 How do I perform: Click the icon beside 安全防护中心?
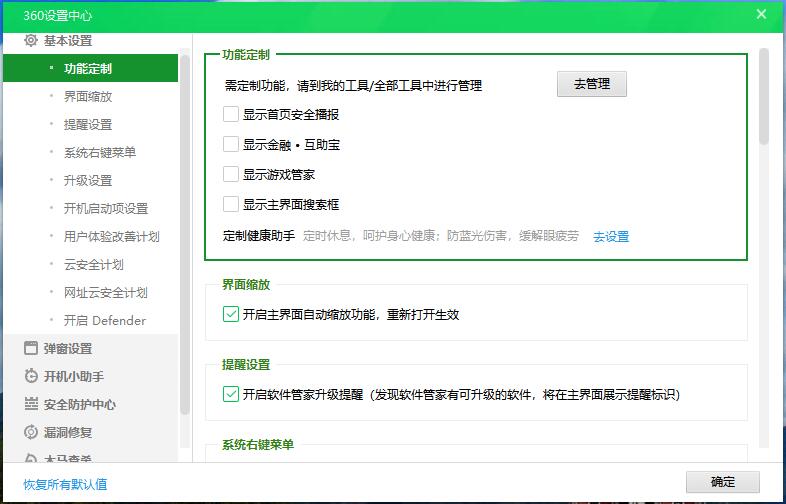(x=31, y=404)
